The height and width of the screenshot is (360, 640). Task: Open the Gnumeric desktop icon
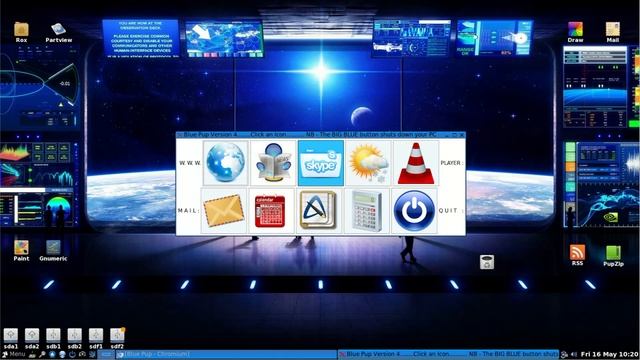tap(53, 250)
